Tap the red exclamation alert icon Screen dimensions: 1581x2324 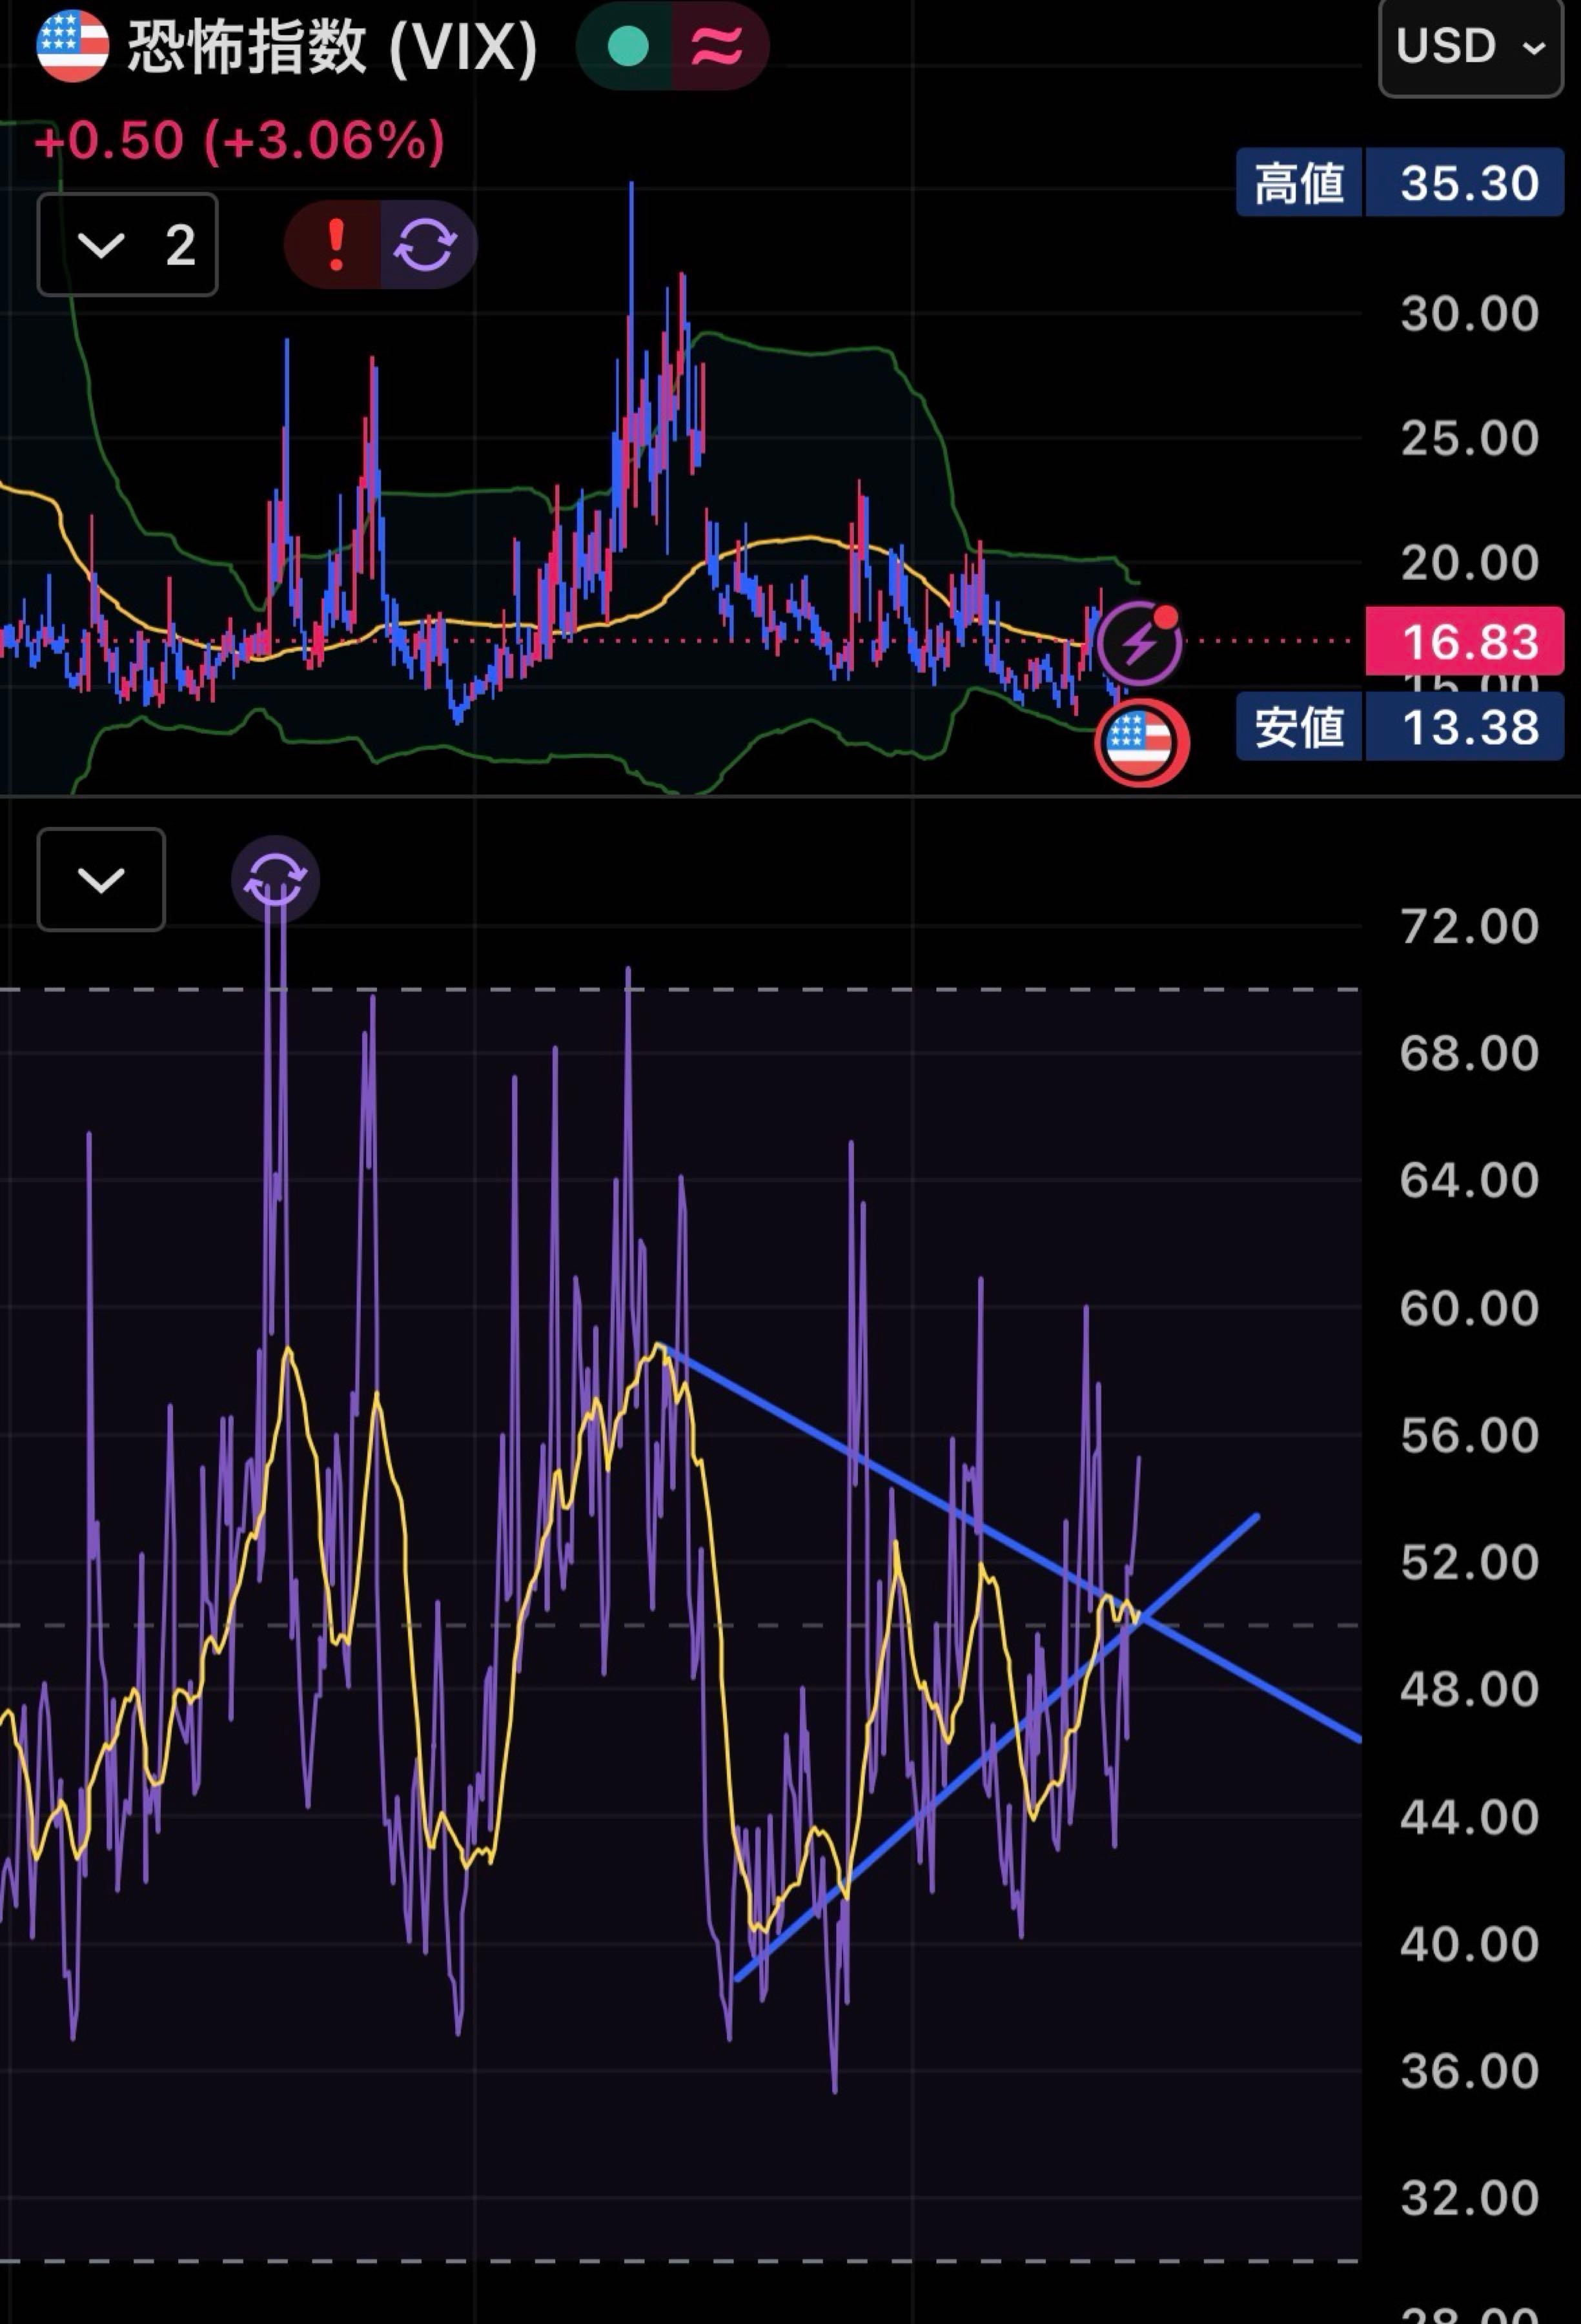335,245
